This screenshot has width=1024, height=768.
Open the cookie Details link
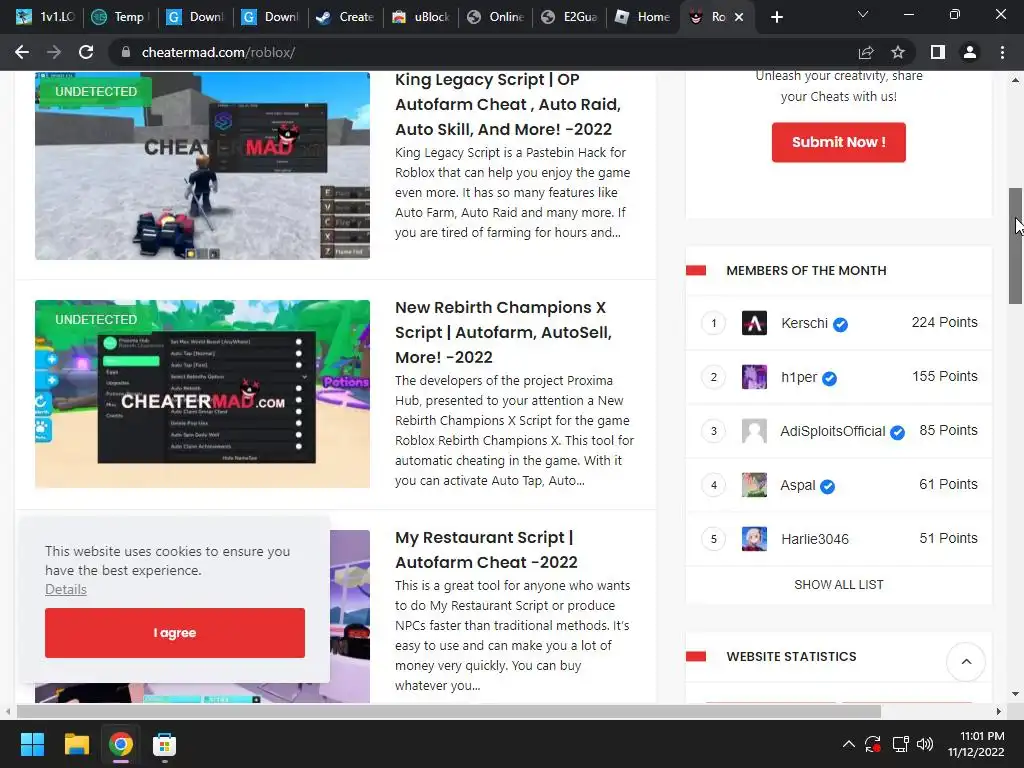[x=66, y=589]
